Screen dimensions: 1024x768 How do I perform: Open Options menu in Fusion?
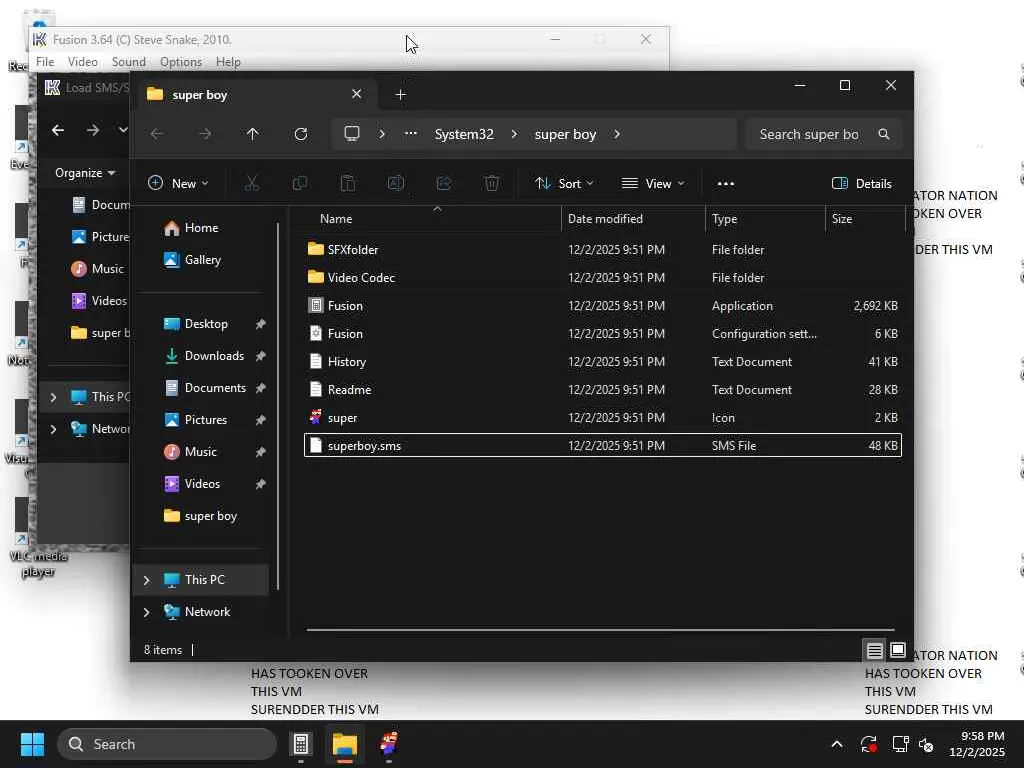181,62
